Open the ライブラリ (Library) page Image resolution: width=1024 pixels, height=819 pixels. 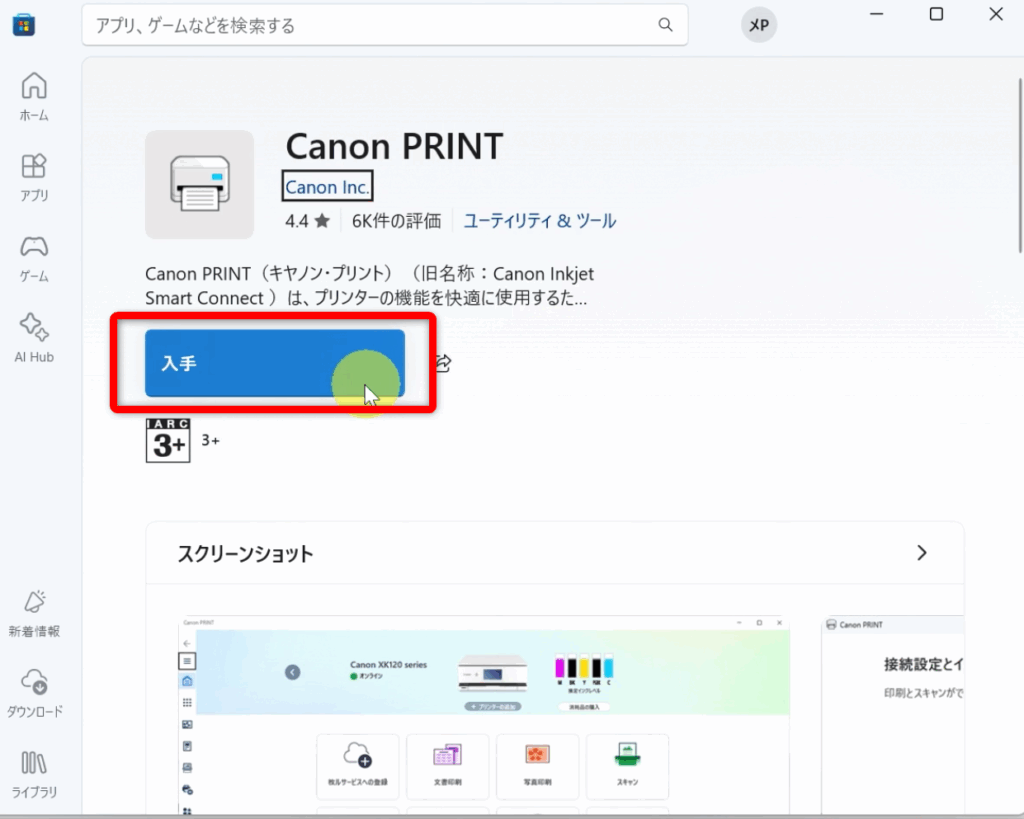tap(34, 773)
